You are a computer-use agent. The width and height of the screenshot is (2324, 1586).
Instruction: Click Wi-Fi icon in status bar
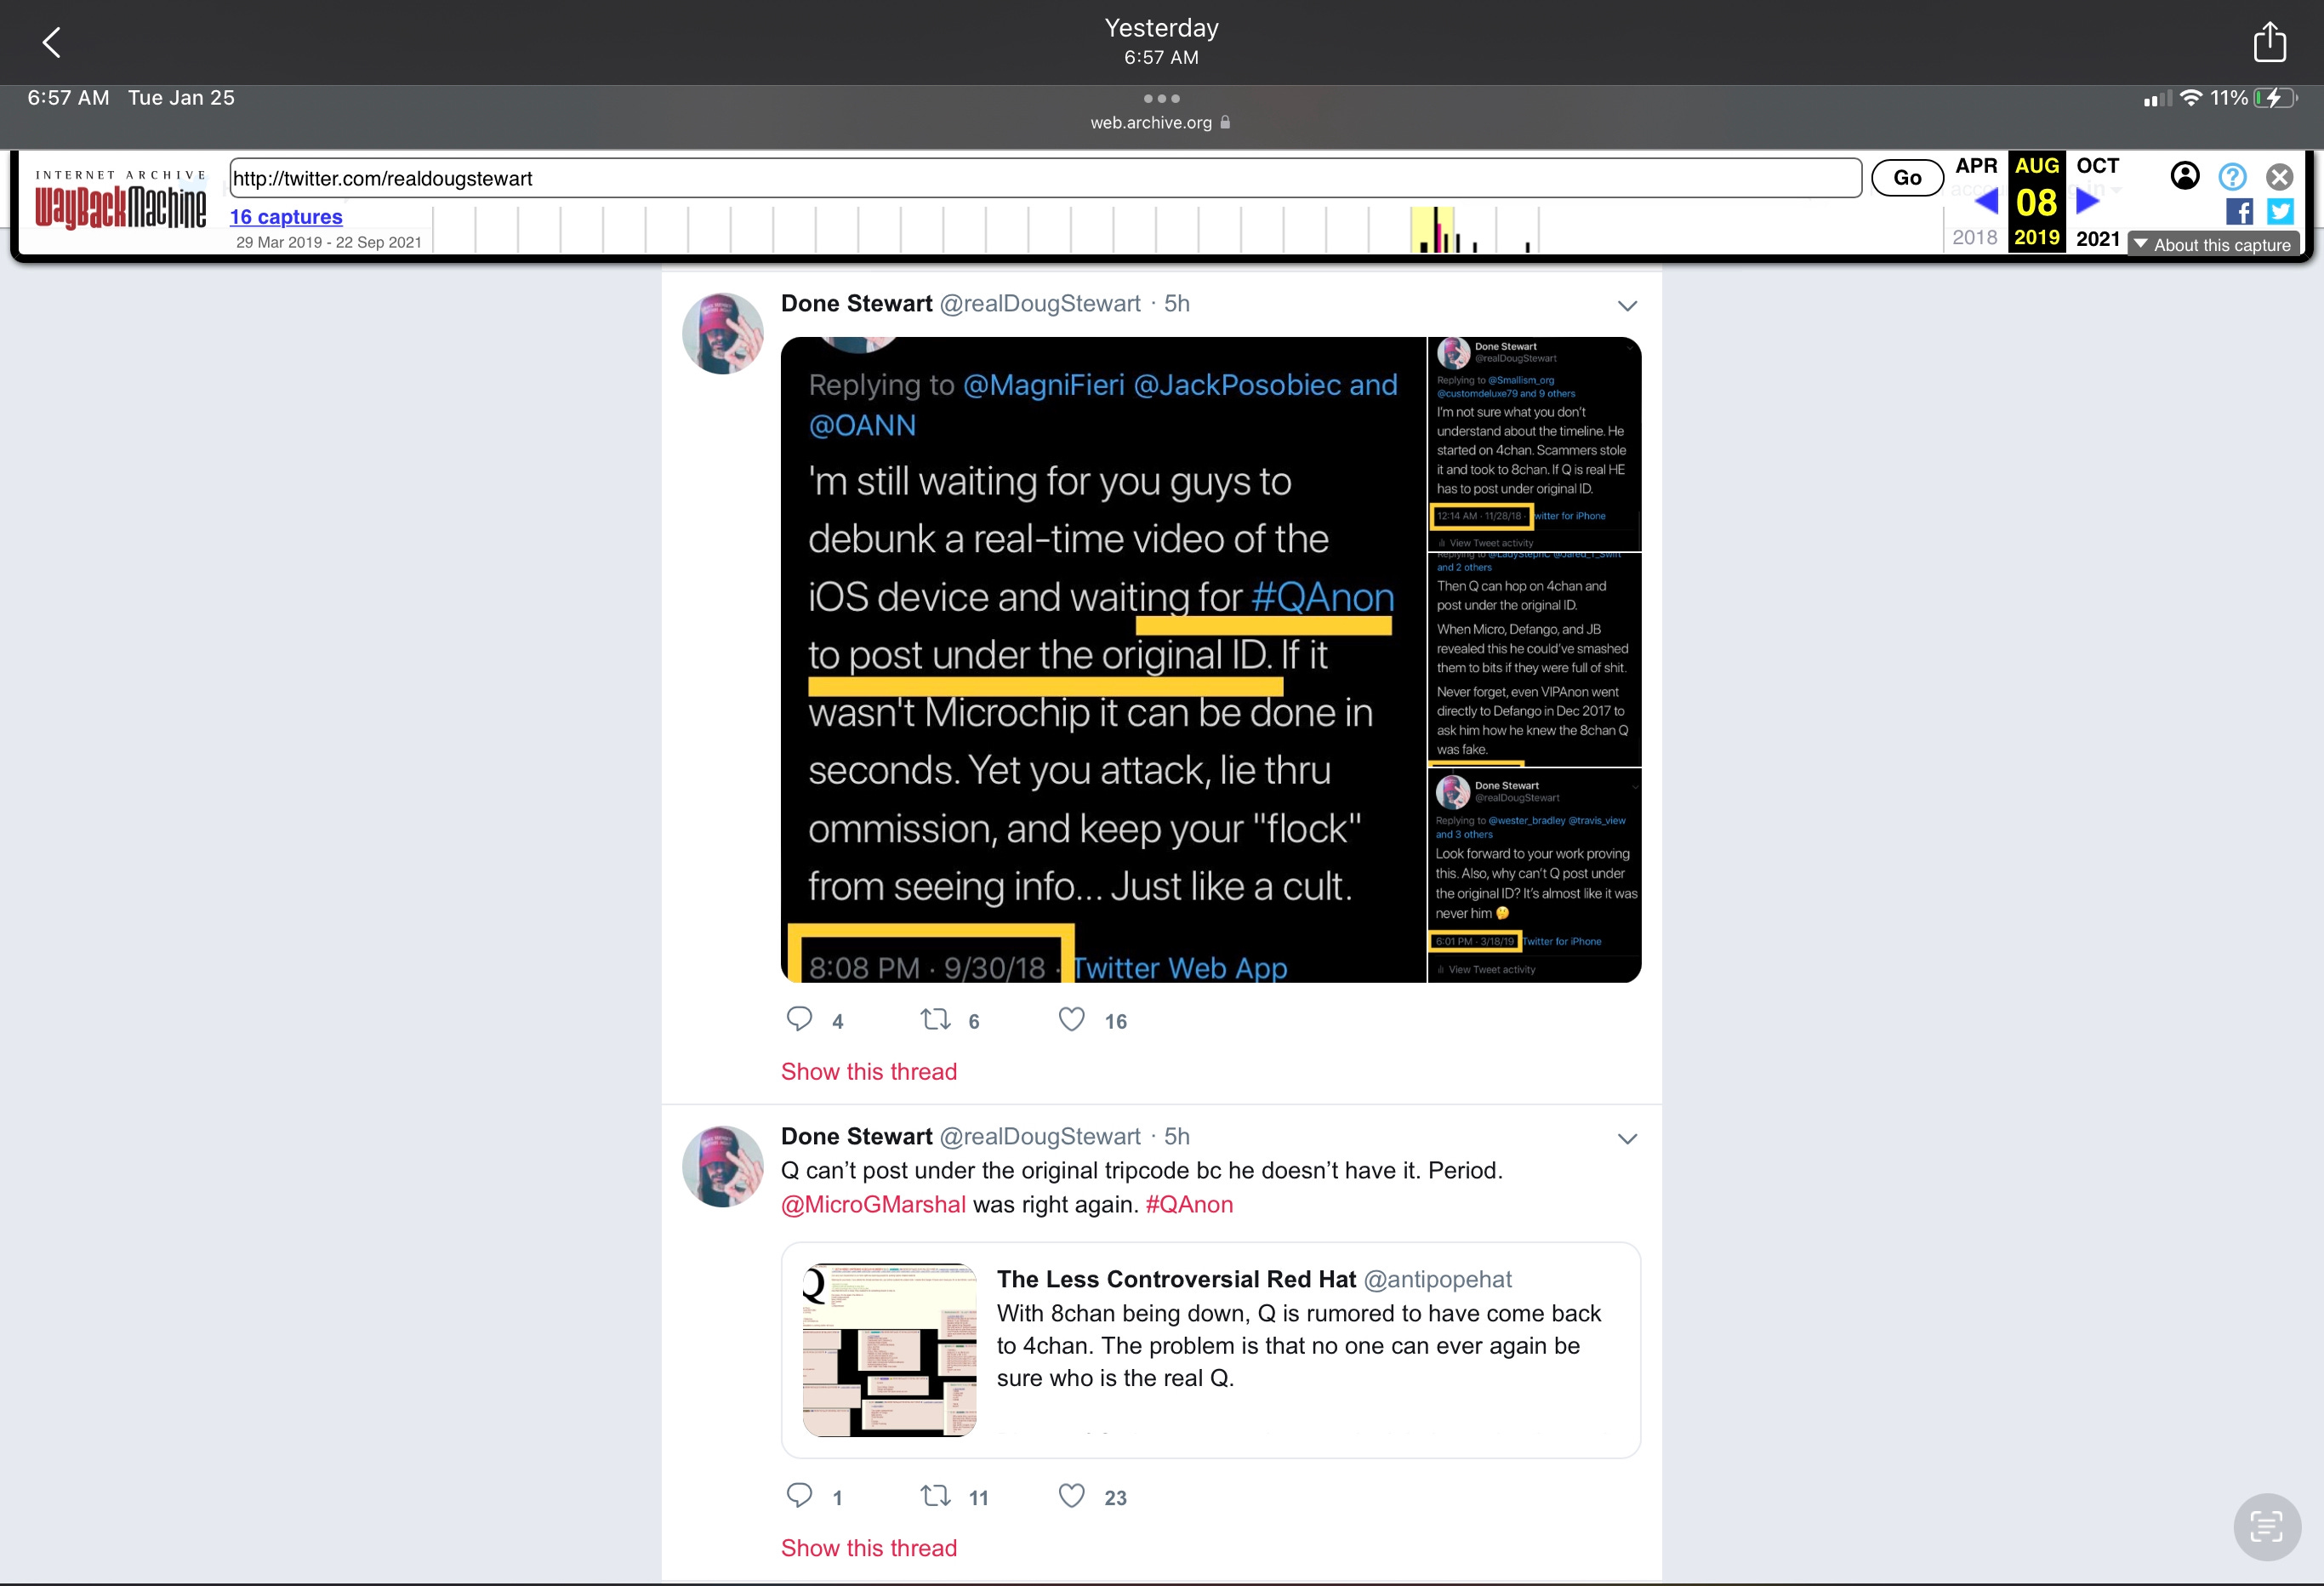coord(2191,98)
